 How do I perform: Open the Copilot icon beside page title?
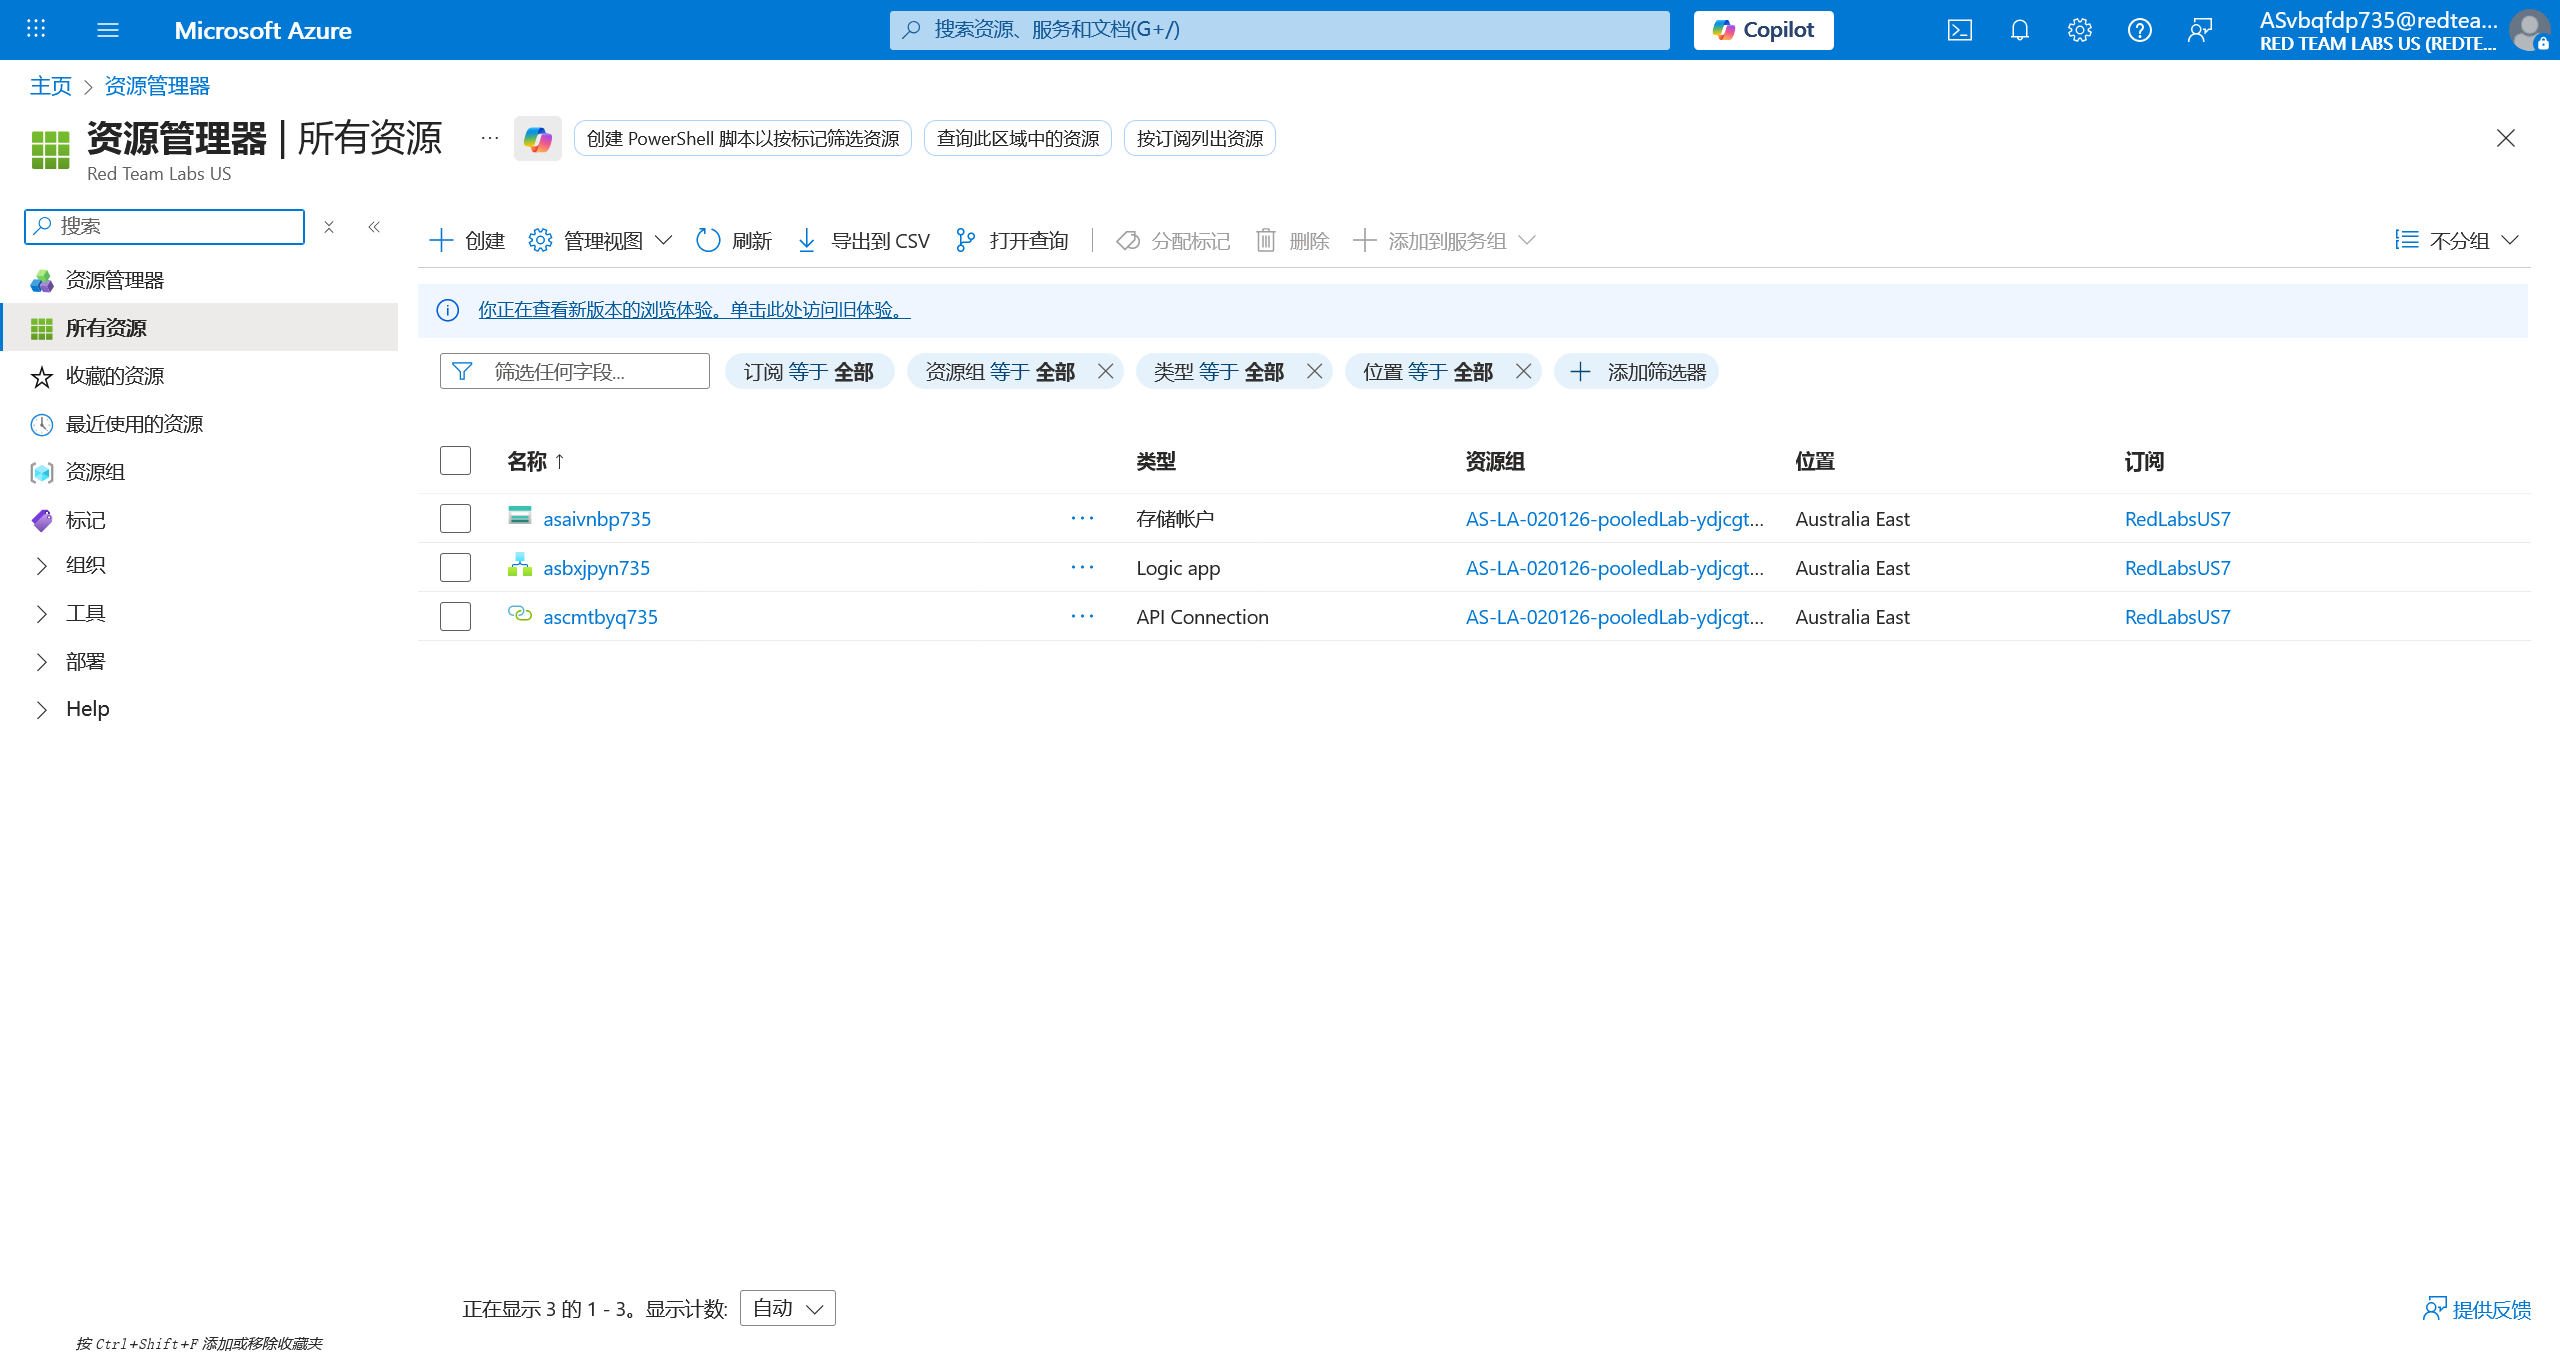[x=538, y=139]
